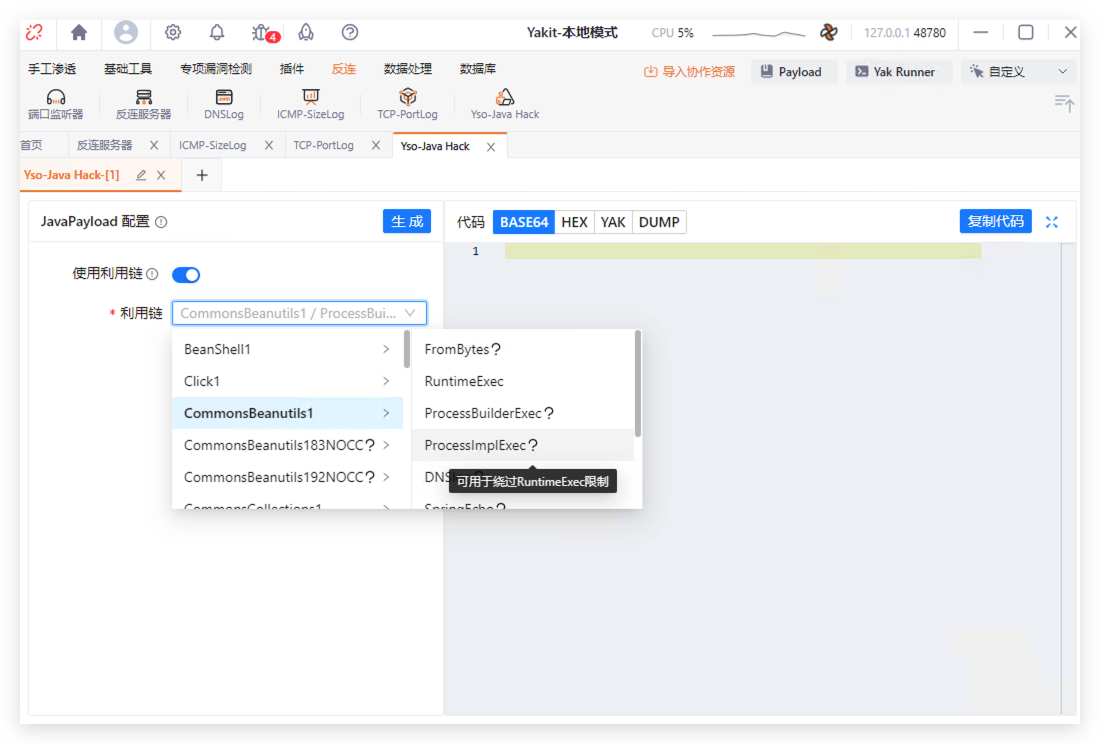Switch to the ICMP-SizeLog tab
The height and width of the screenshot is (744, 1100).
point(213,145)
